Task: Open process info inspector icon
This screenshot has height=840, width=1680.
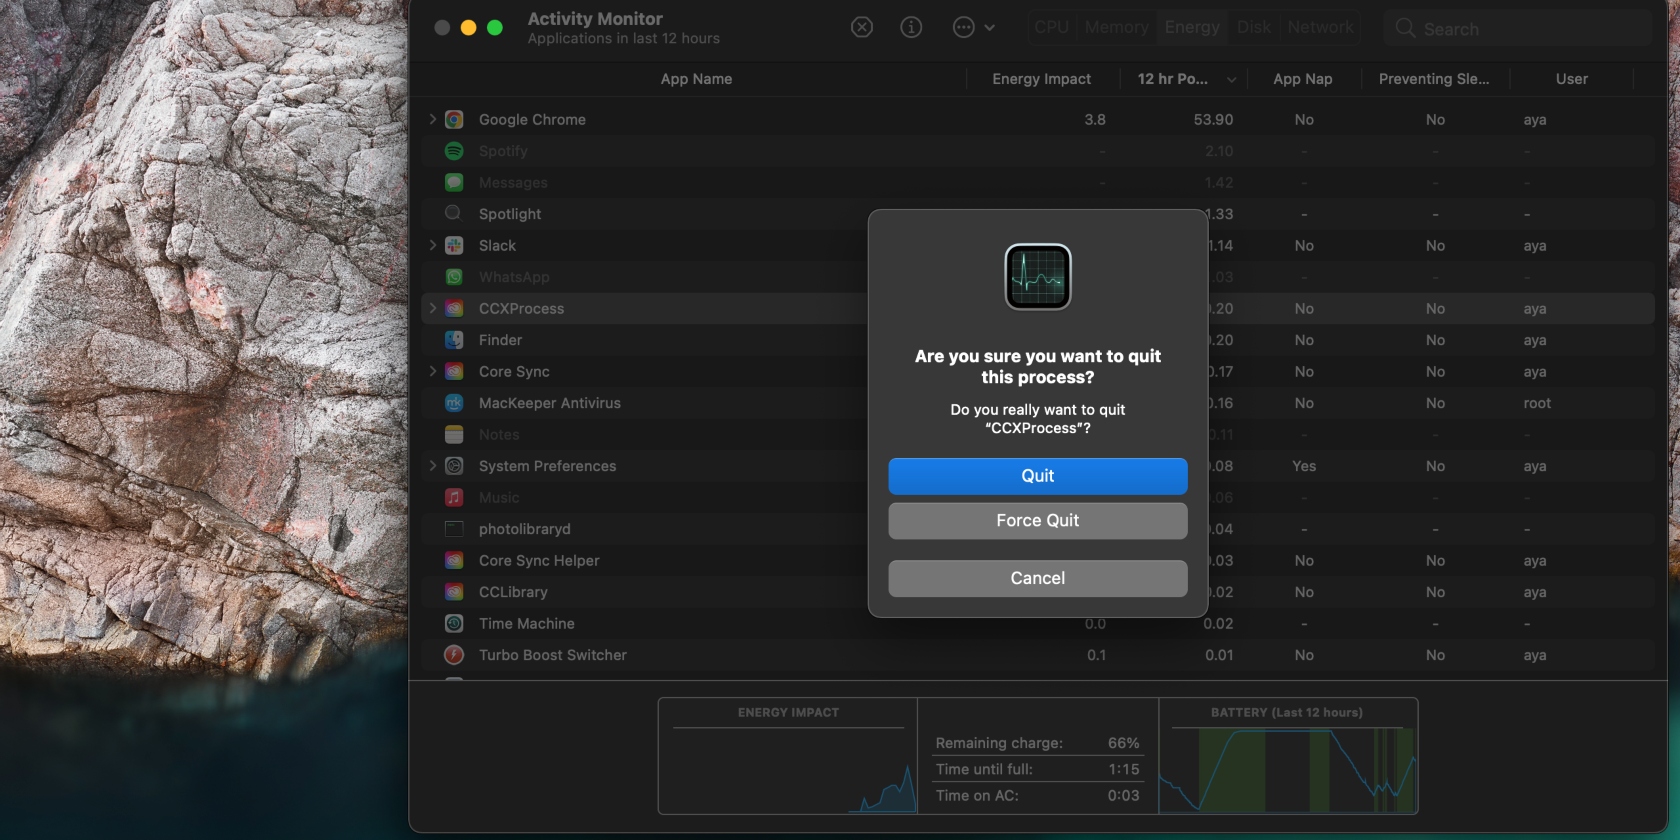Action: (x=911, y=28)
